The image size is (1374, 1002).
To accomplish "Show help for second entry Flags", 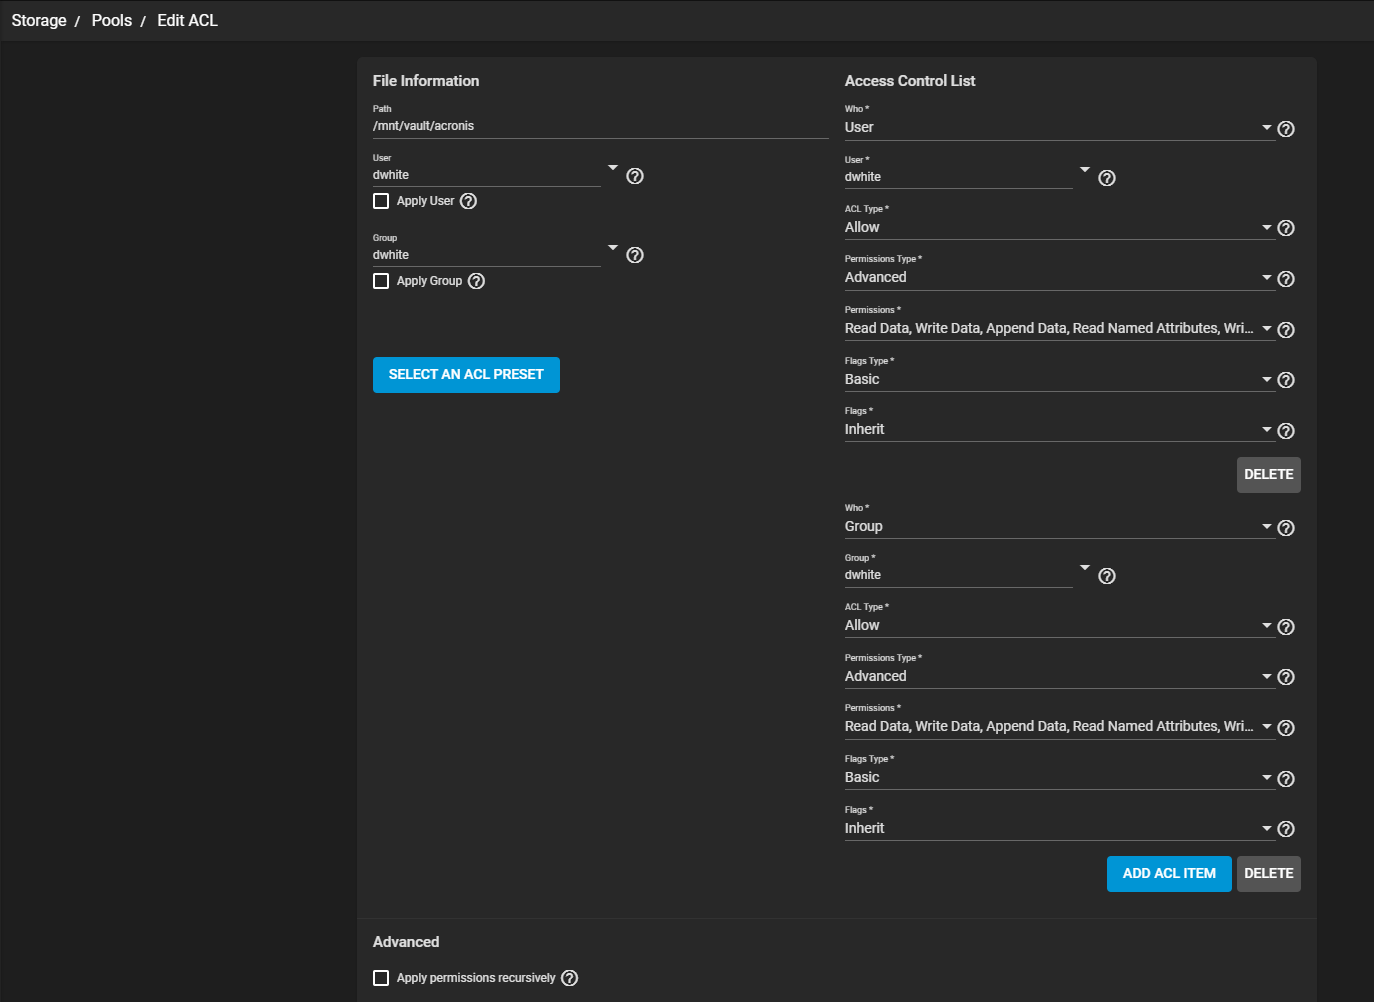I will (1286, 829).
